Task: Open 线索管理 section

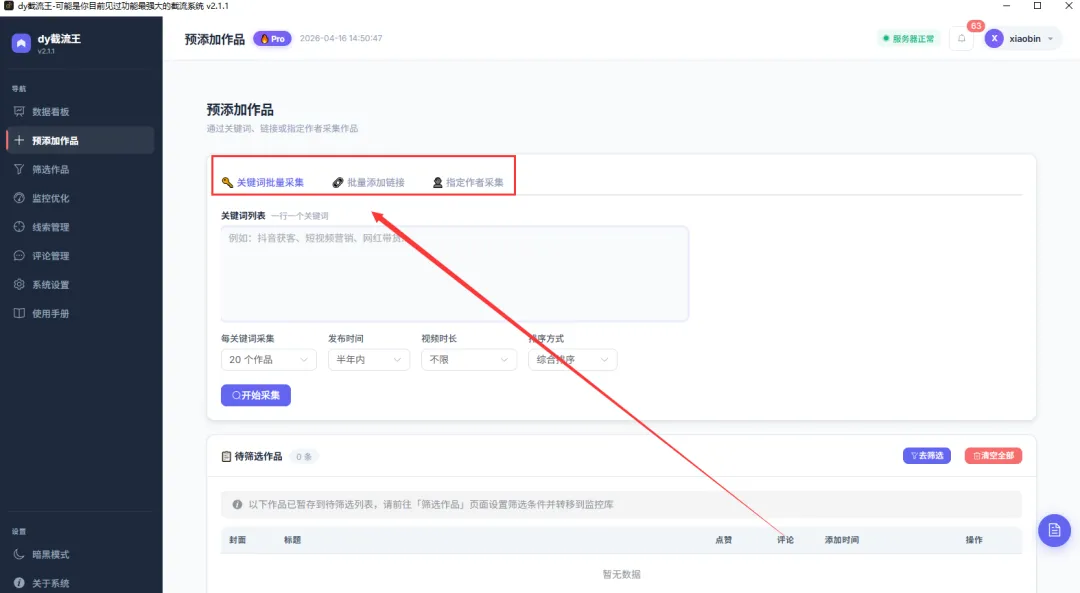Action: (x=80, y=227)
